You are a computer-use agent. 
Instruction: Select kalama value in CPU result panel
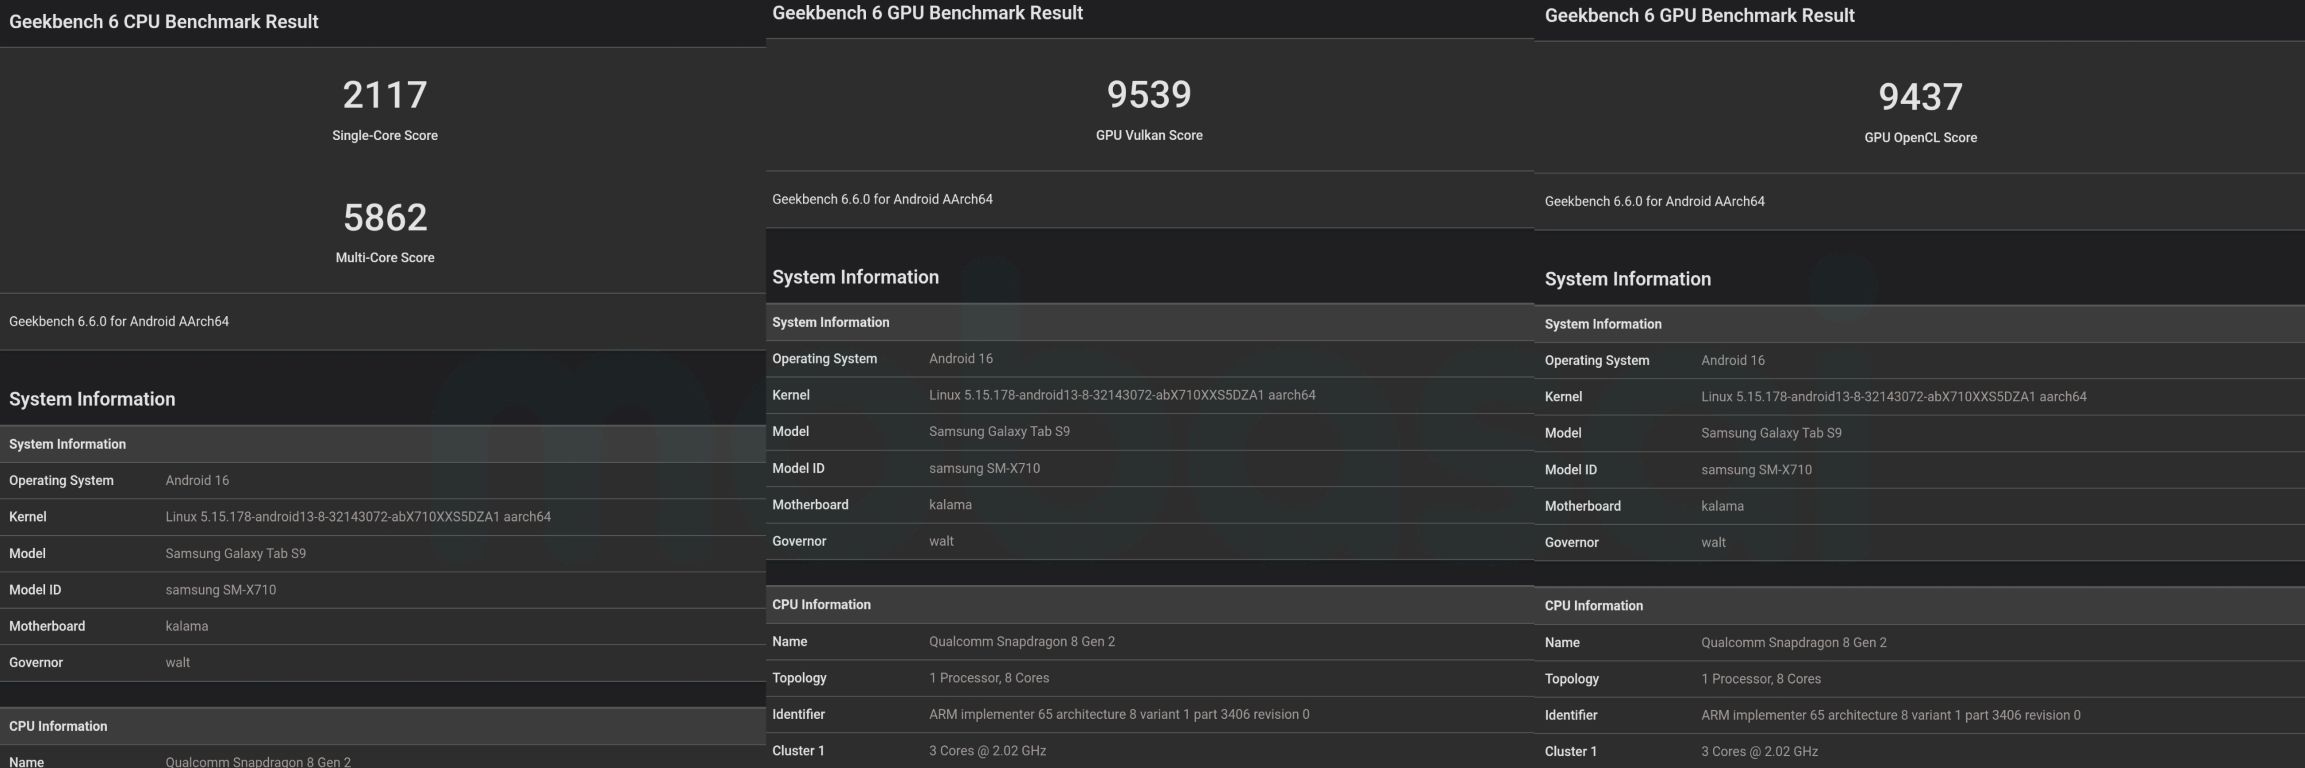(187, 627)
